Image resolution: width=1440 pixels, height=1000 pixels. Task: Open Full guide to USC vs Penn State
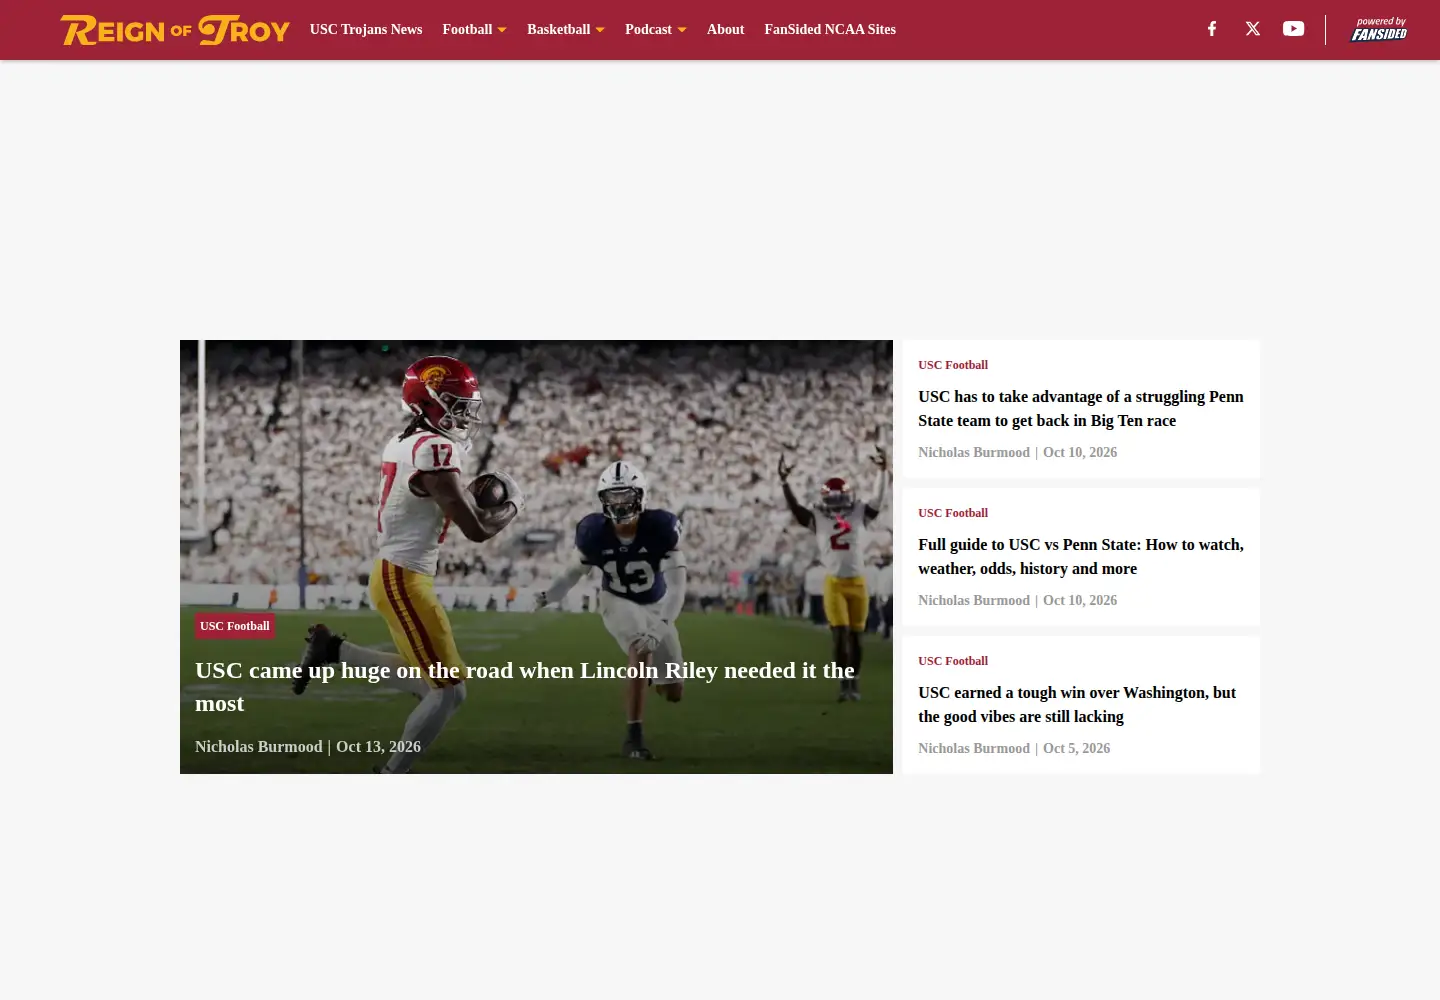coord(1081,557)
